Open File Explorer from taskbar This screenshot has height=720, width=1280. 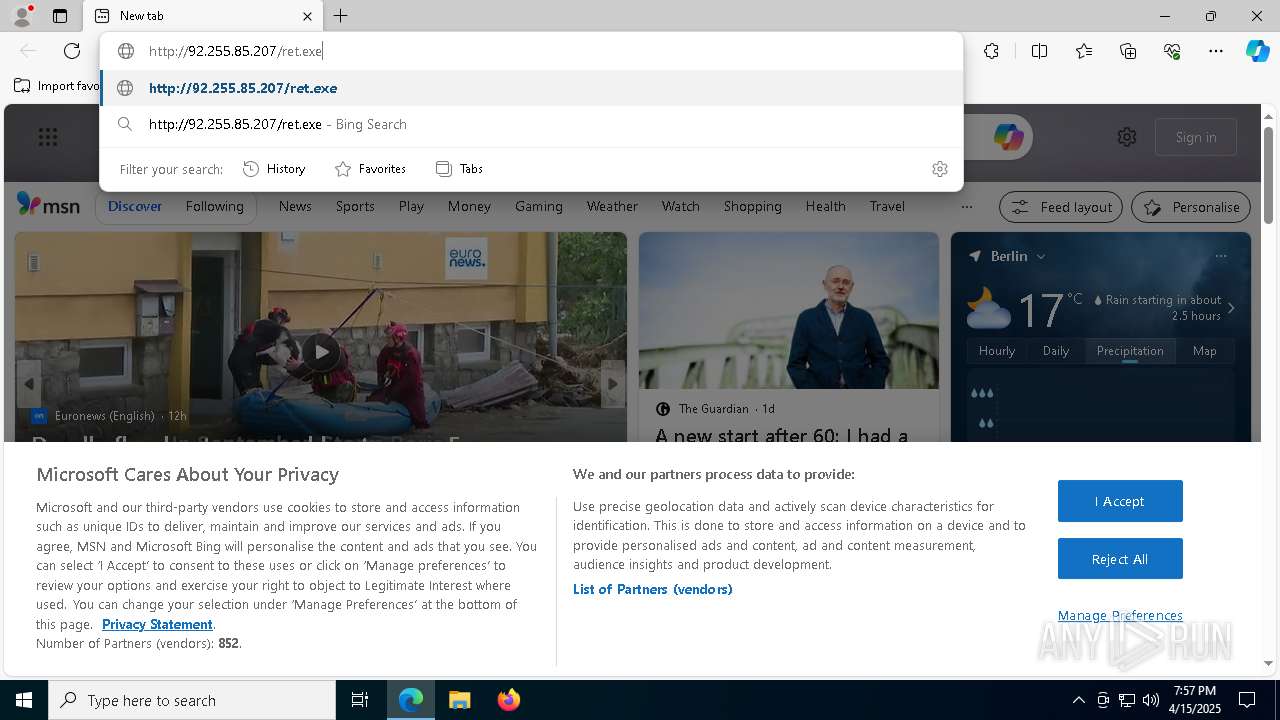pyautogui.click(x=459, y=700)
